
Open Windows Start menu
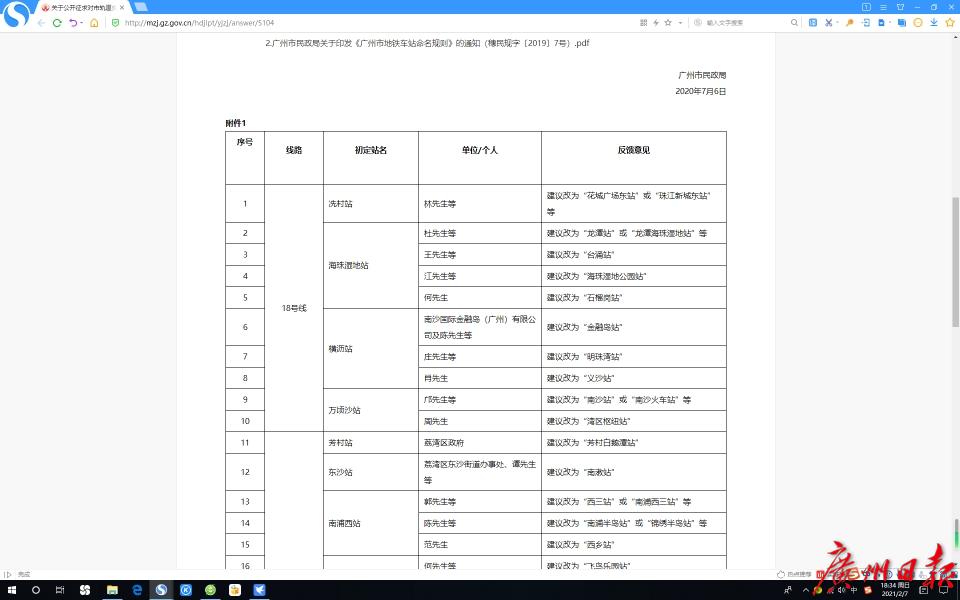(x=10, y=590)
